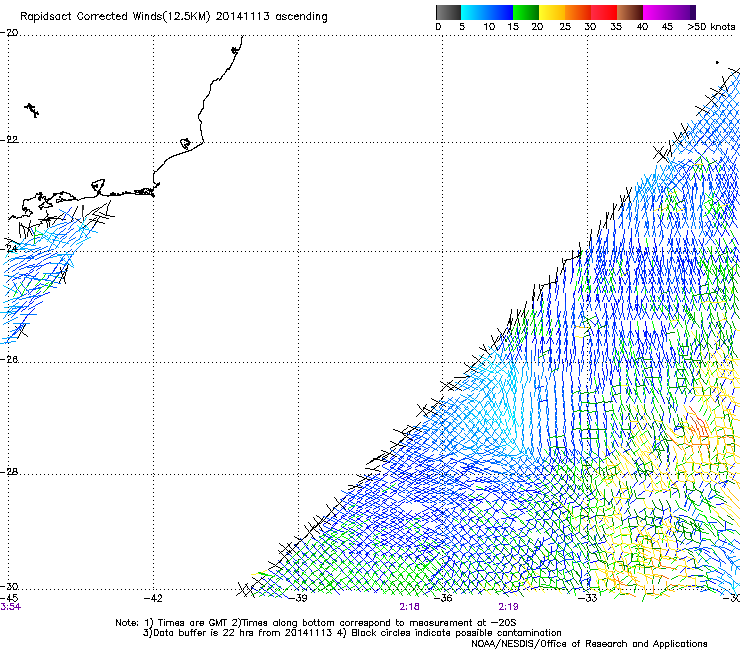This screenshot has width=740, height=650.
Task: Click the '0' legend scale label
Action: click(x=438, y=27)
